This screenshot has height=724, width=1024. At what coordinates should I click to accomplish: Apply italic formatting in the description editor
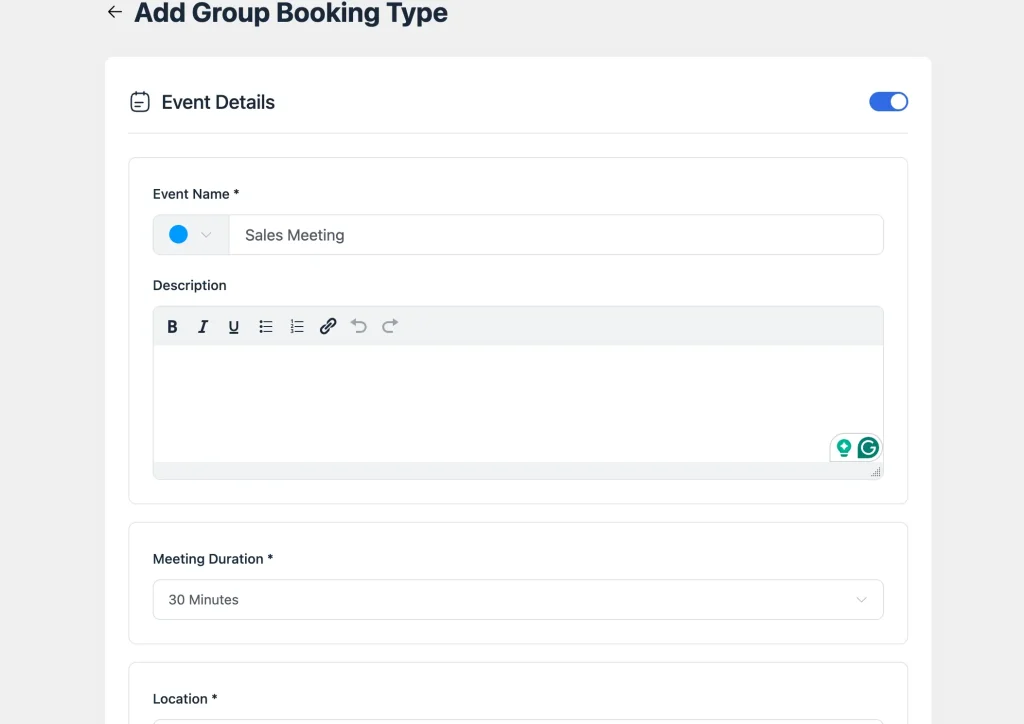click(203, 326)
